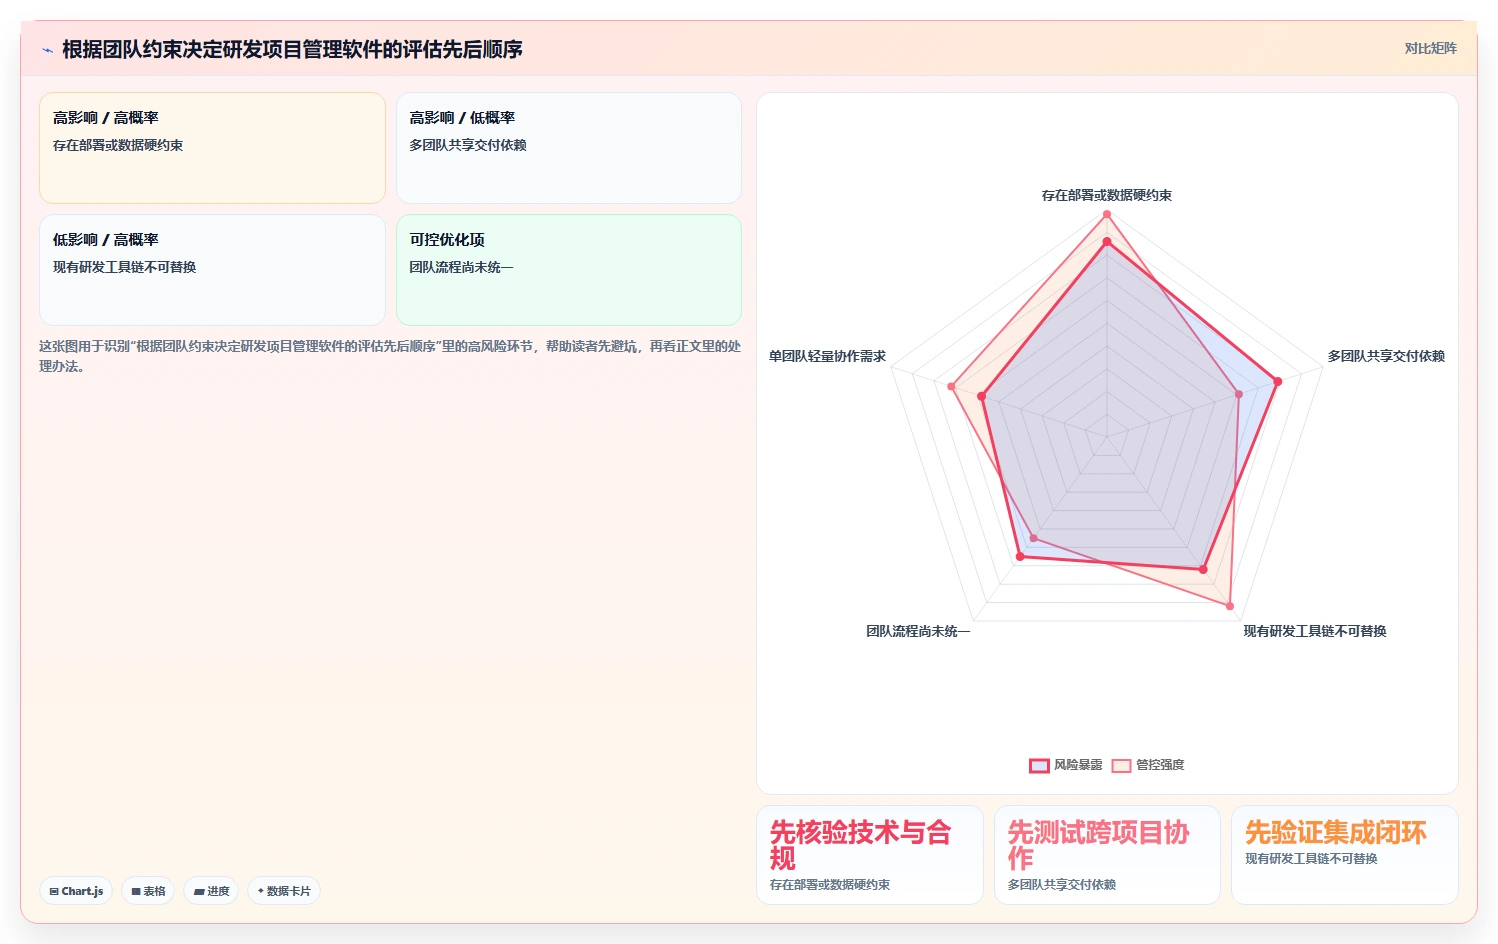The width and height of the screenshot is (1498, 944).
Task: Click radar axis label 团队流程尚未统一
Action: pos(918,631)
